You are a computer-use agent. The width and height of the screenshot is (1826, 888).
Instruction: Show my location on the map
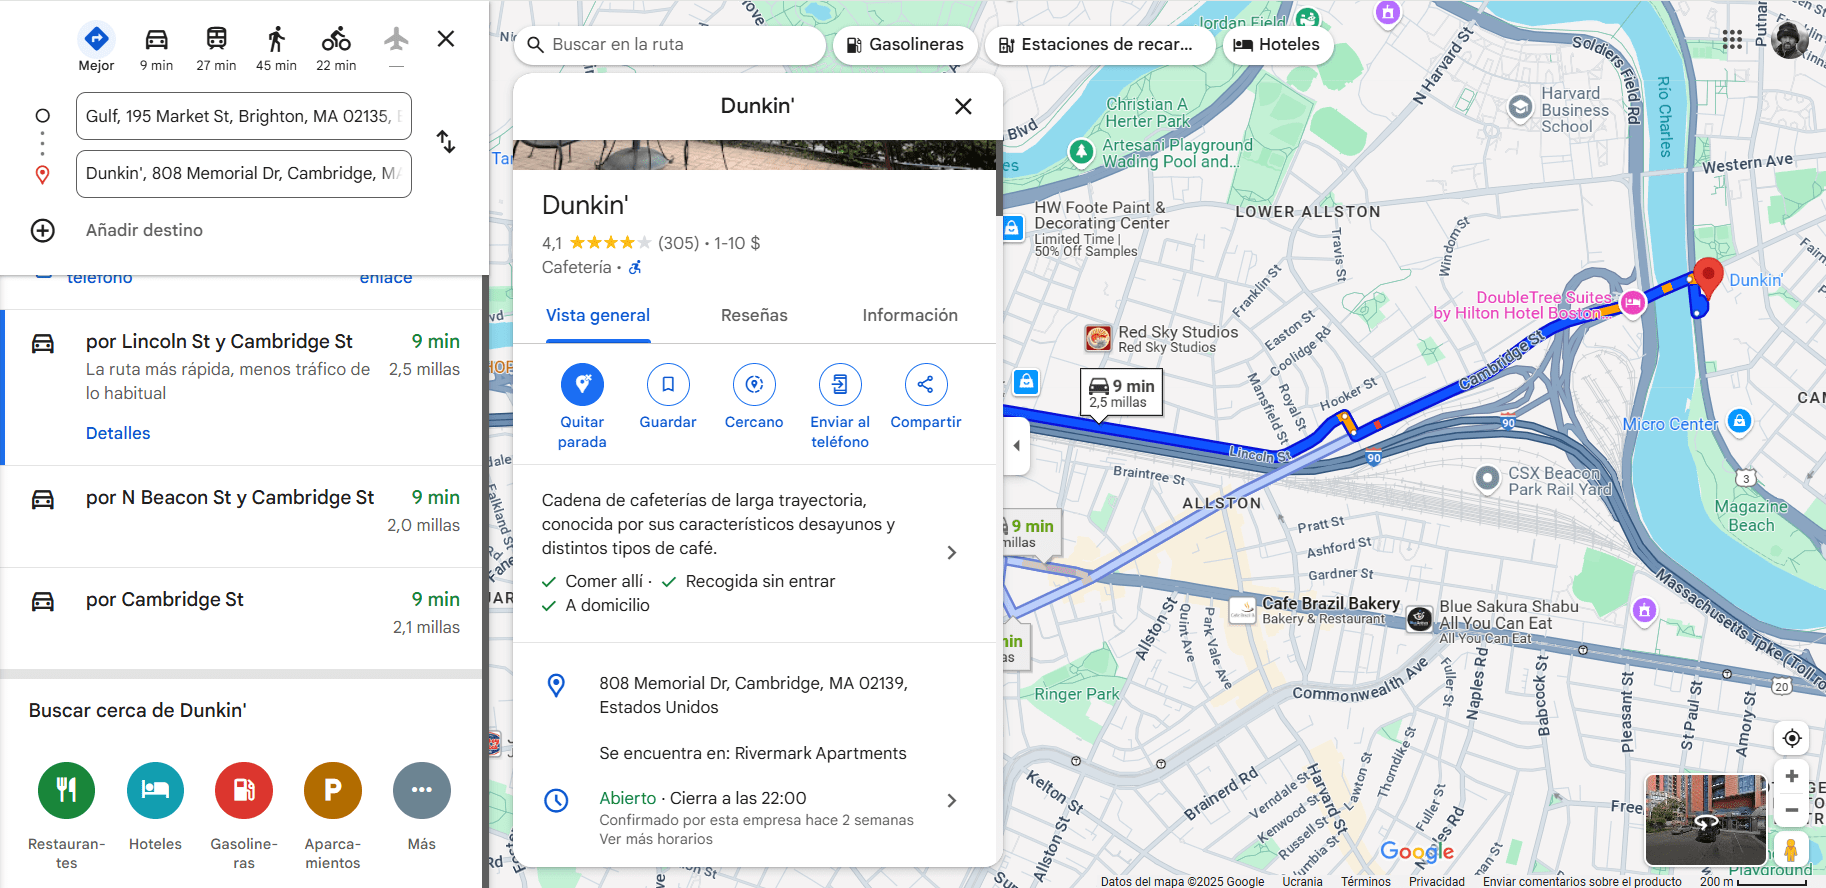click(x=1792, y=738)
